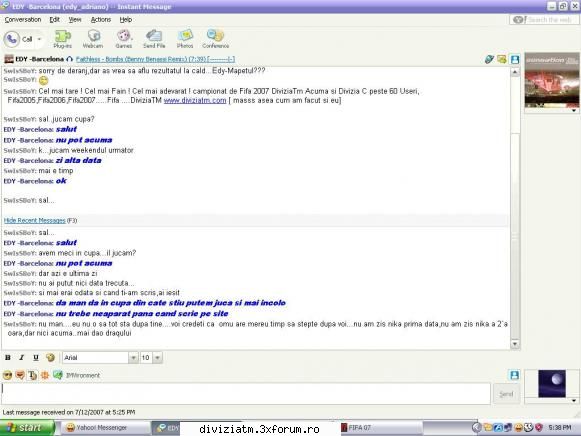The image size is (581, 436).
Task: Open the Windows start button
Action: (x=27, y=428)
